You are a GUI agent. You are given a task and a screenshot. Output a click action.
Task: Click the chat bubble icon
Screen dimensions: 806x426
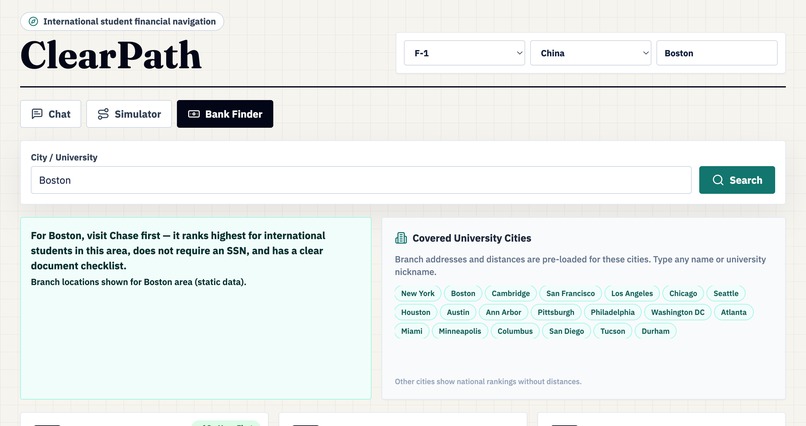[37, 114]
